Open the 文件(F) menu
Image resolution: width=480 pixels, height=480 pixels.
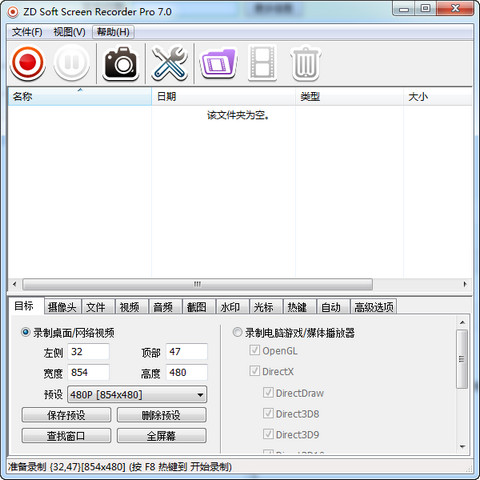click(x=27, y=32)
